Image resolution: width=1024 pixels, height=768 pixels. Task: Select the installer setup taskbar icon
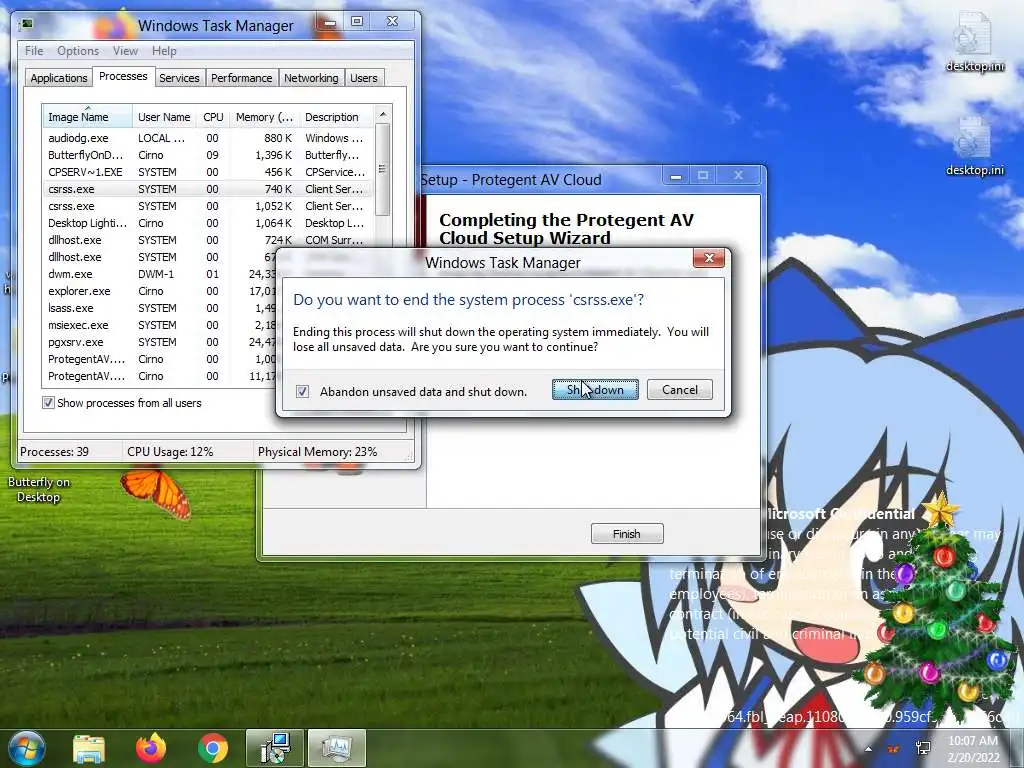(274, 748)
